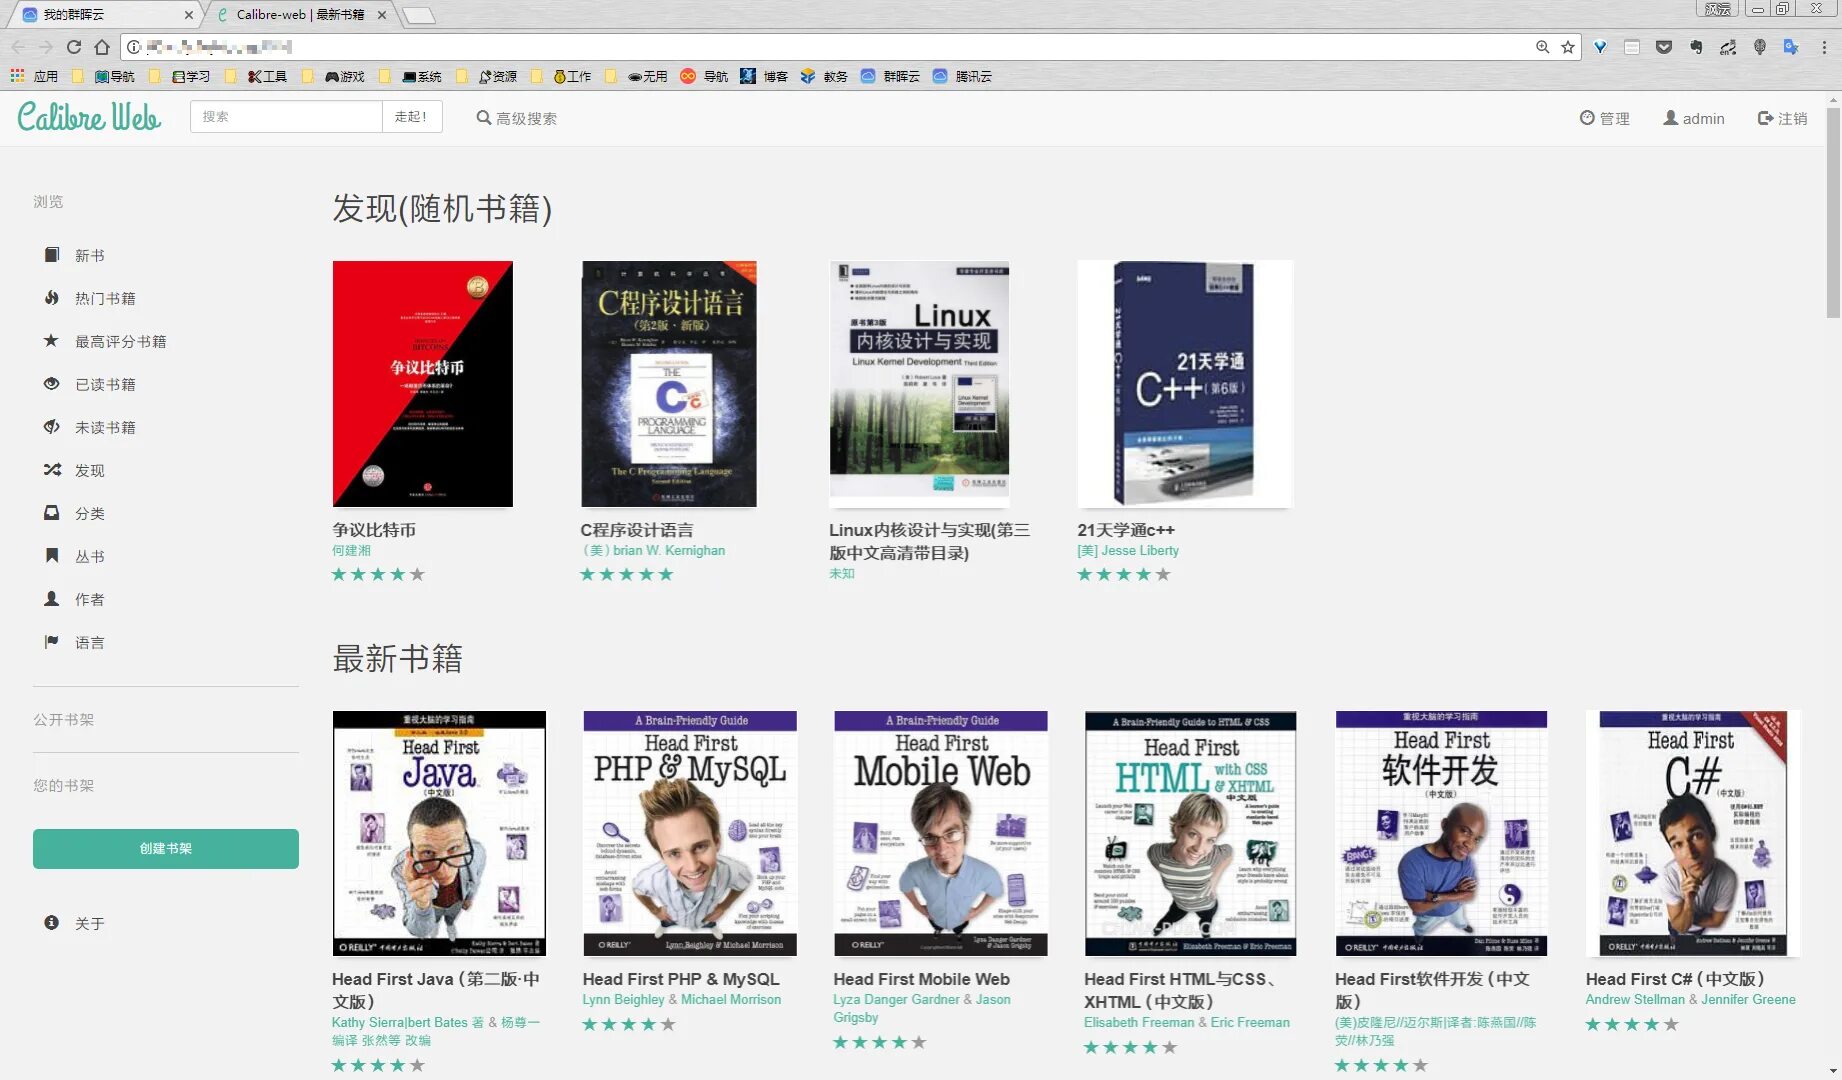Open the 教务 bookmark link
1842x1080 pixels.
[824, 76]
